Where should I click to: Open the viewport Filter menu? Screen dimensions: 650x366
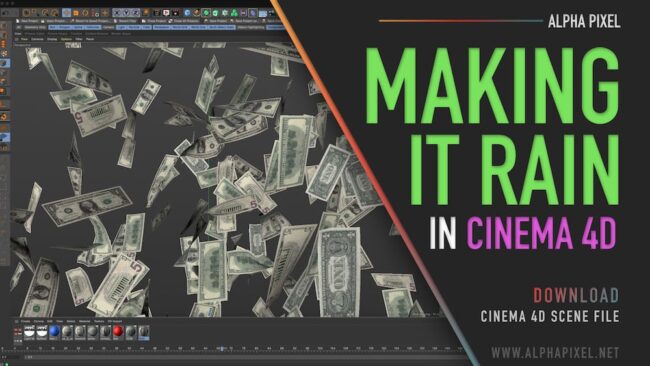(x=79, y=39)
